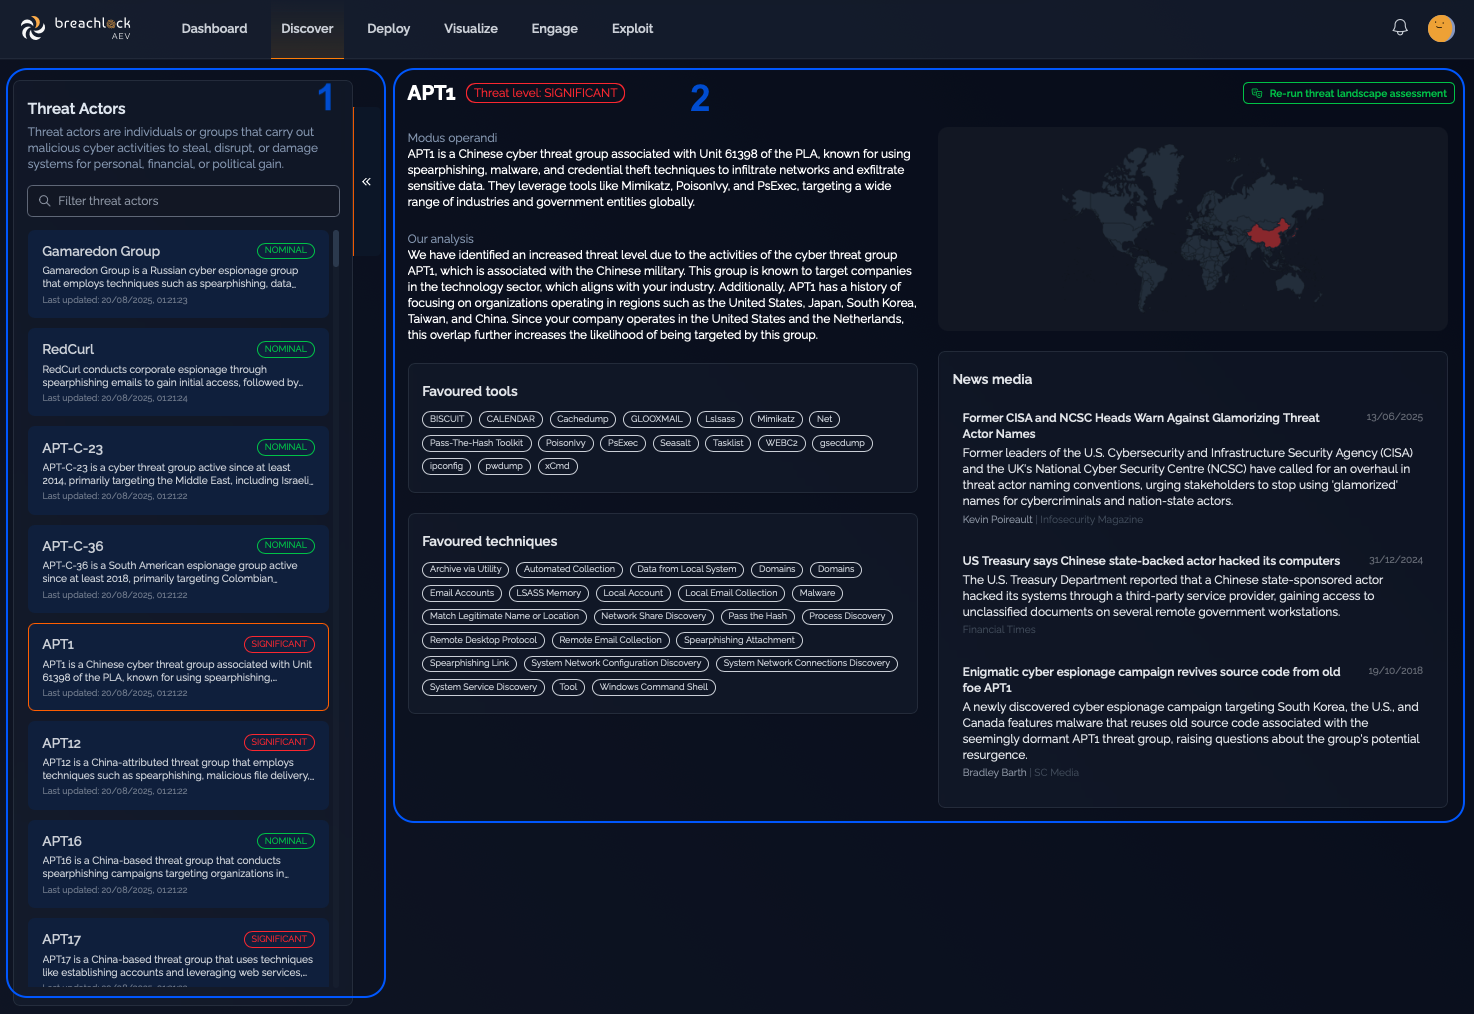The image size is (1474, 1014).
Task: Click the Pass-The-Hash Toolkit tag
Action: point(476,443)
